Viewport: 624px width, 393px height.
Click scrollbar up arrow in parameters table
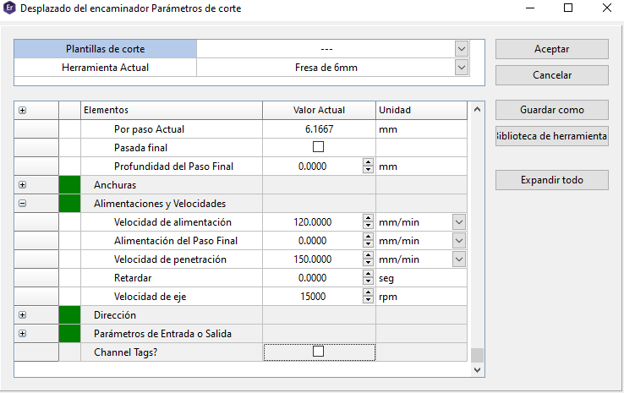pyautogui.click(x=477, y=109)
